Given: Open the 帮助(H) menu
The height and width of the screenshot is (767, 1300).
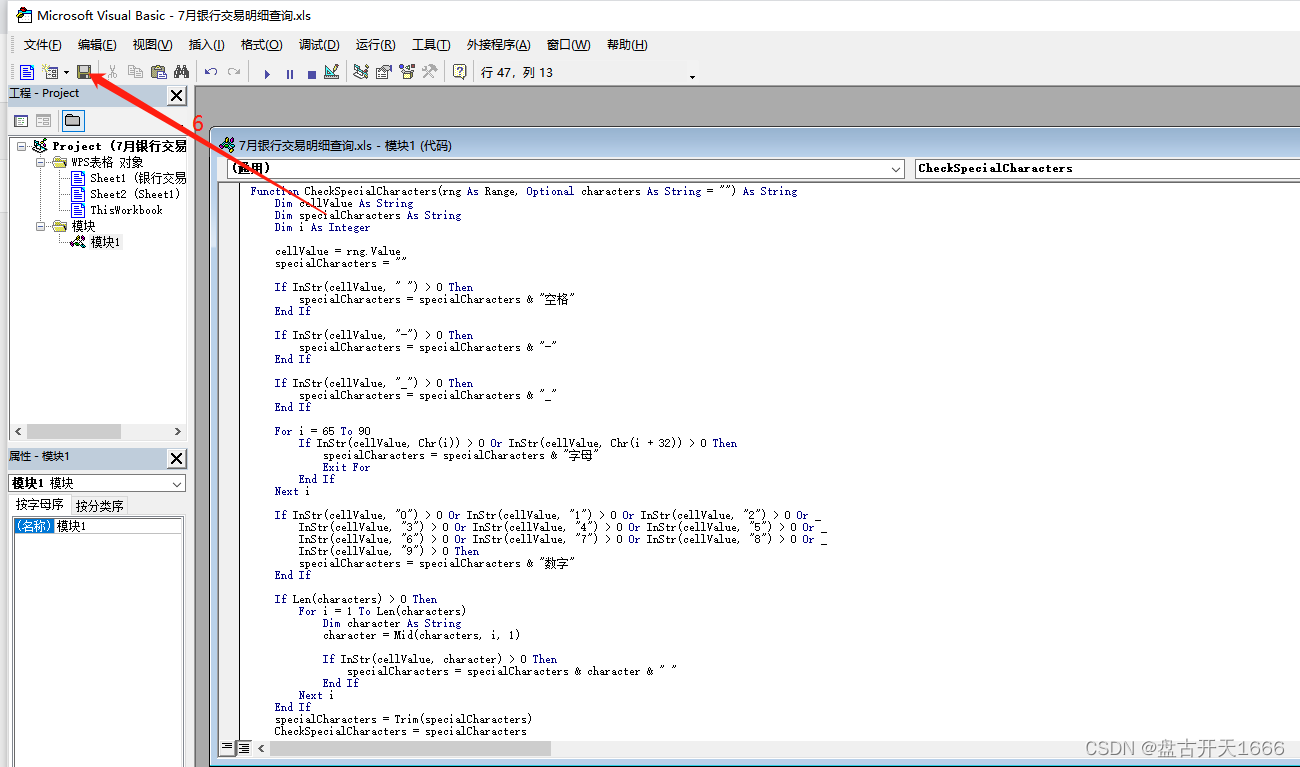Looking at the screenshot, I should (x=627, y=45).
